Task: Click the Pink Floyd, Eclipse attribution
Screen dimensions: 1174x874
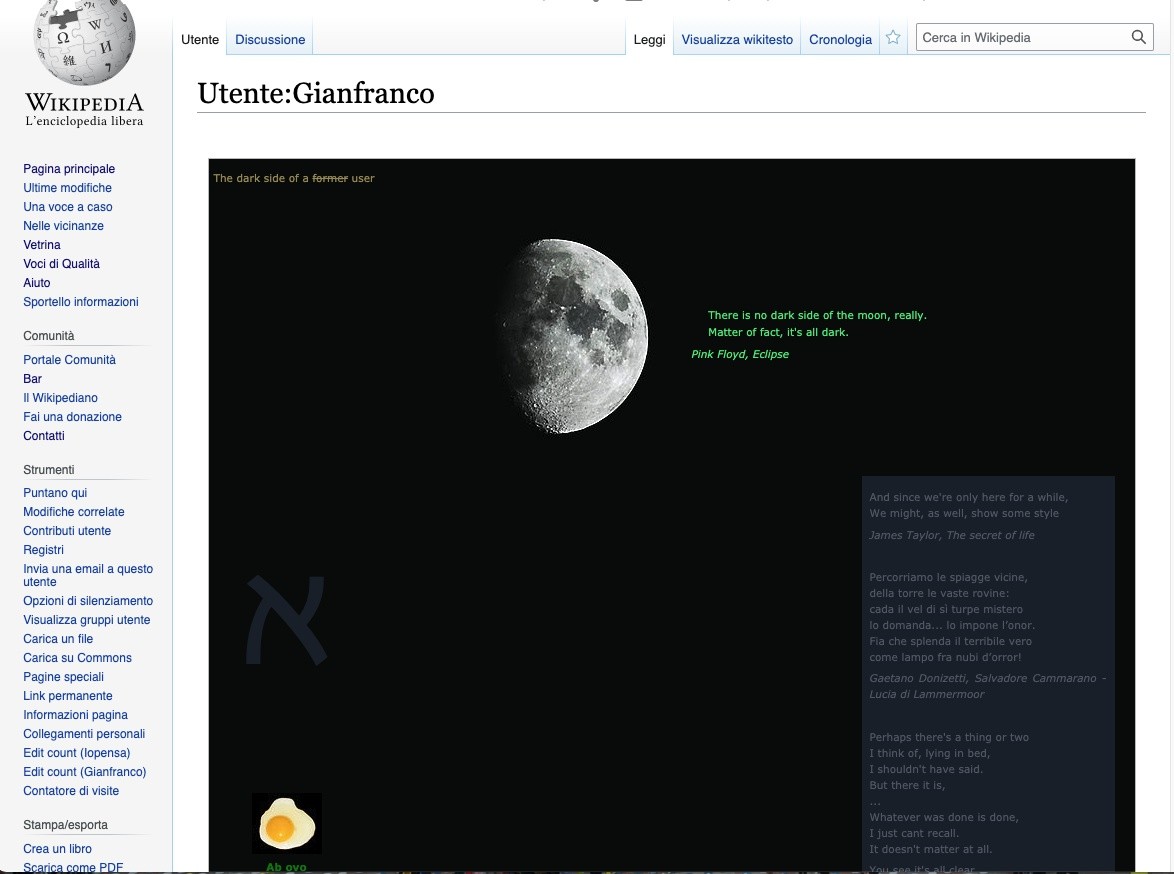Action: coord(740,354)
